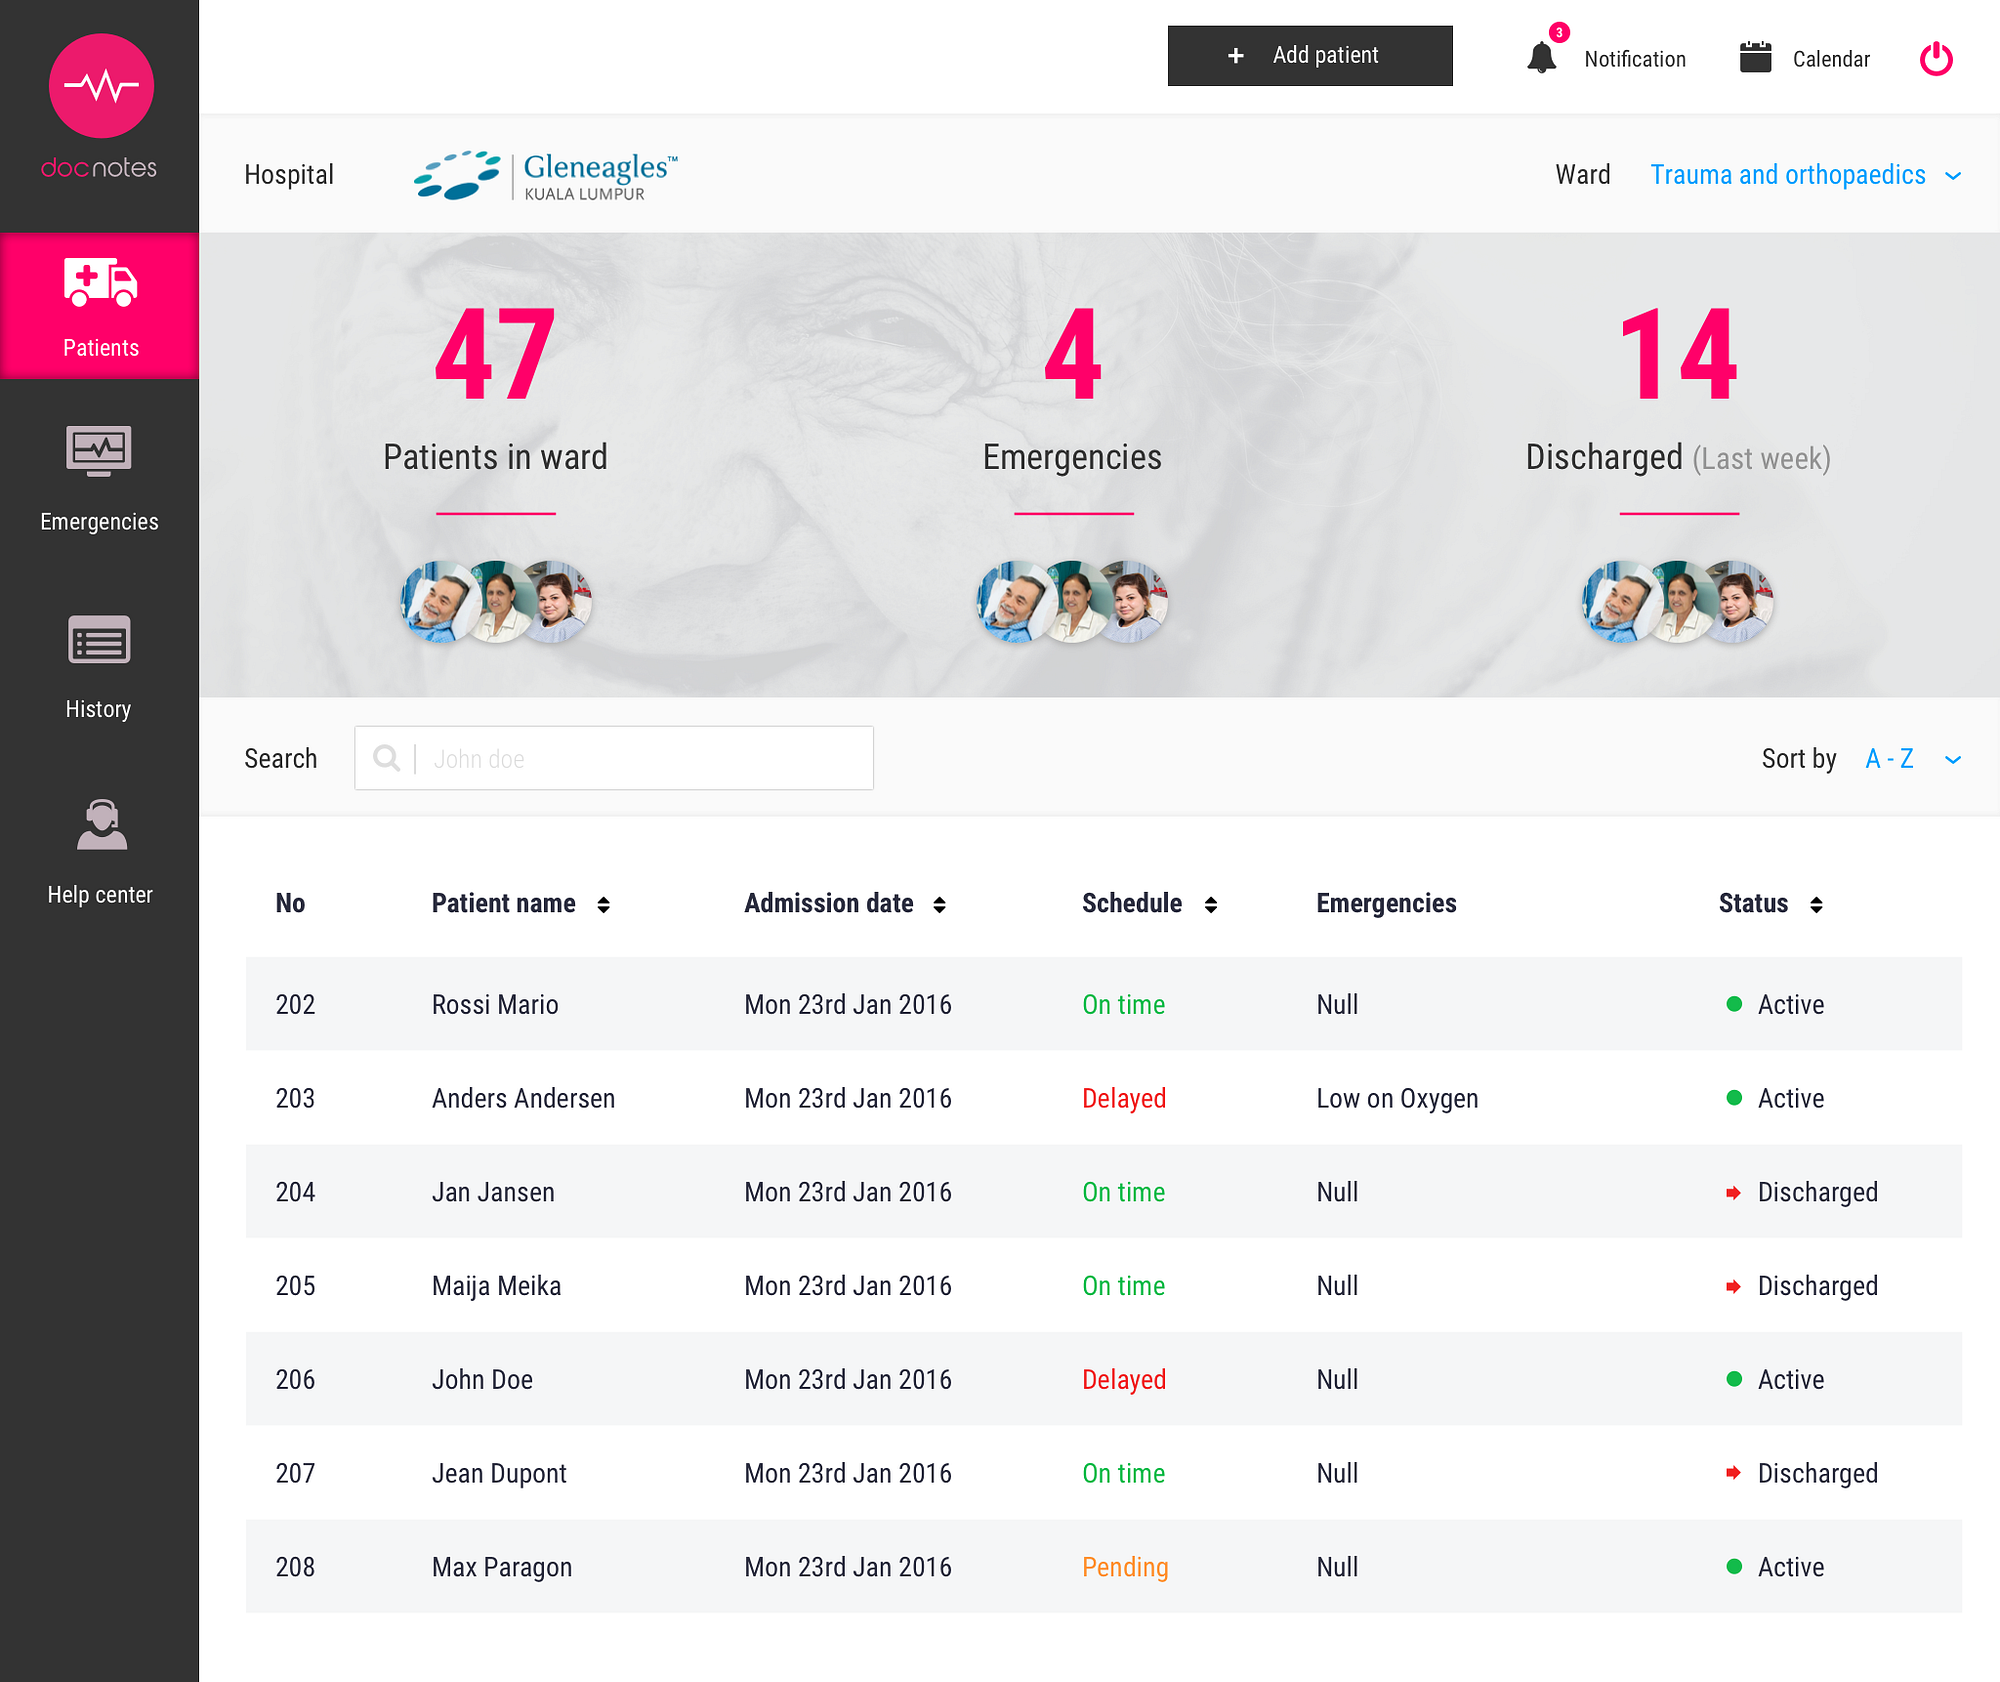Open the notification bell icon
This screenshot has height=1682, width=2000.
point(1541,58)
